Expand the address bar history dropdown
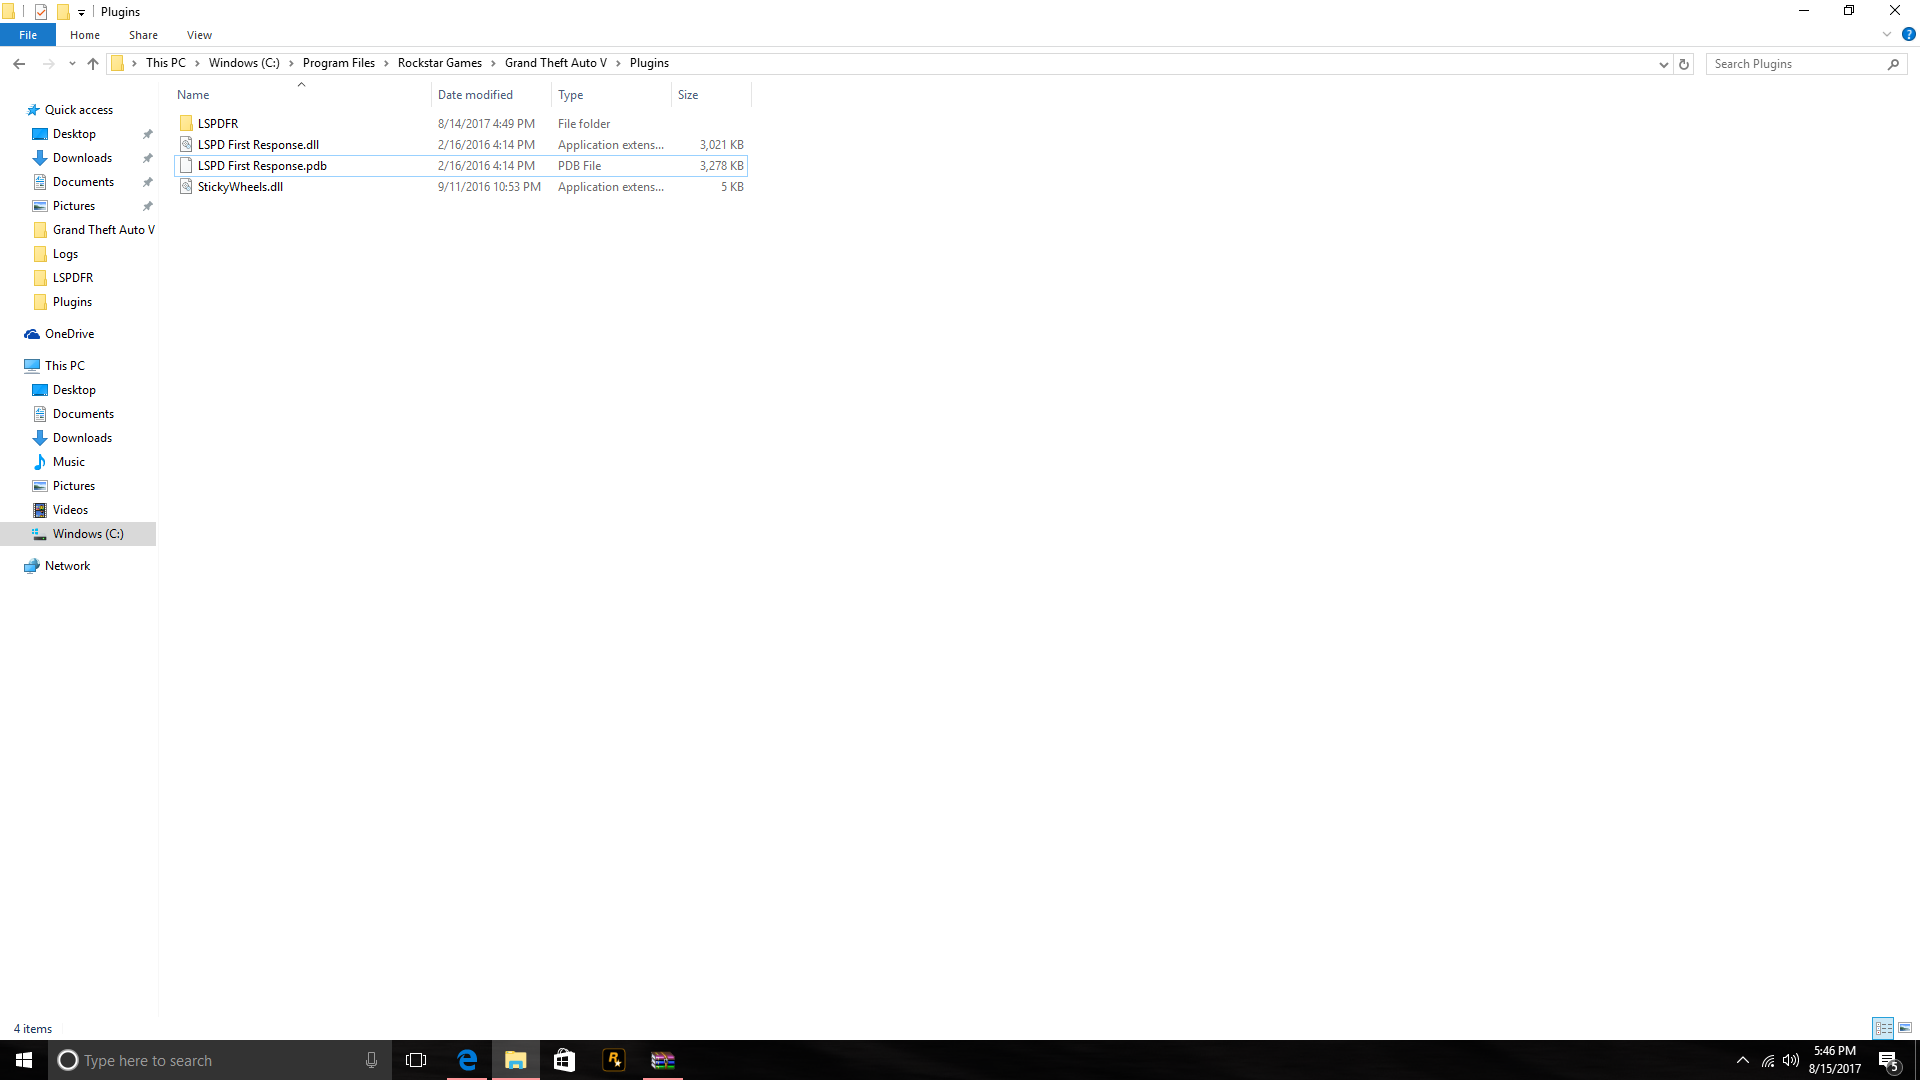The height and width of the screenshot is (1080, 1920). point(1663,64)
